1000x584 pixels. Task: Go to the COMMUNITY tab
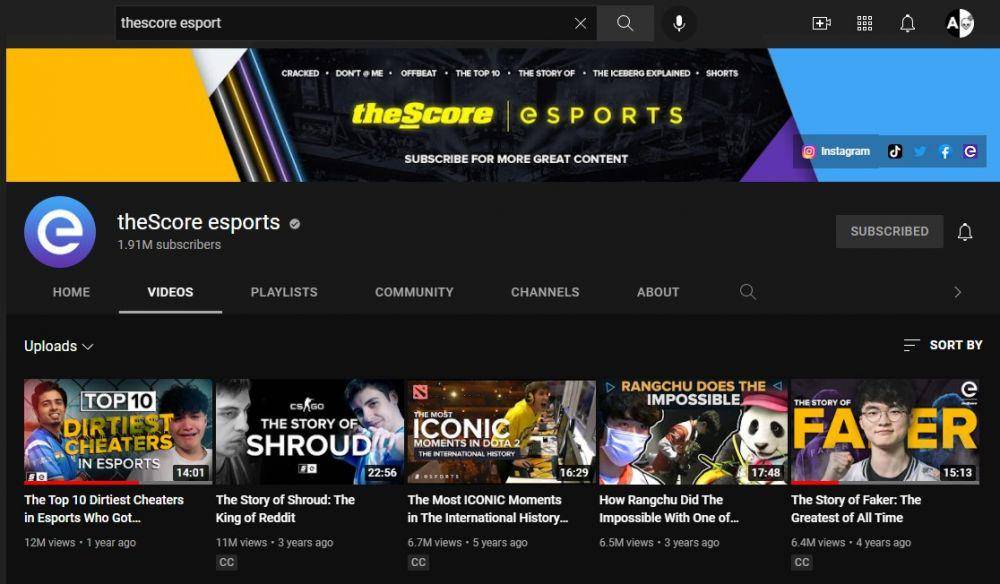(414, 292)
